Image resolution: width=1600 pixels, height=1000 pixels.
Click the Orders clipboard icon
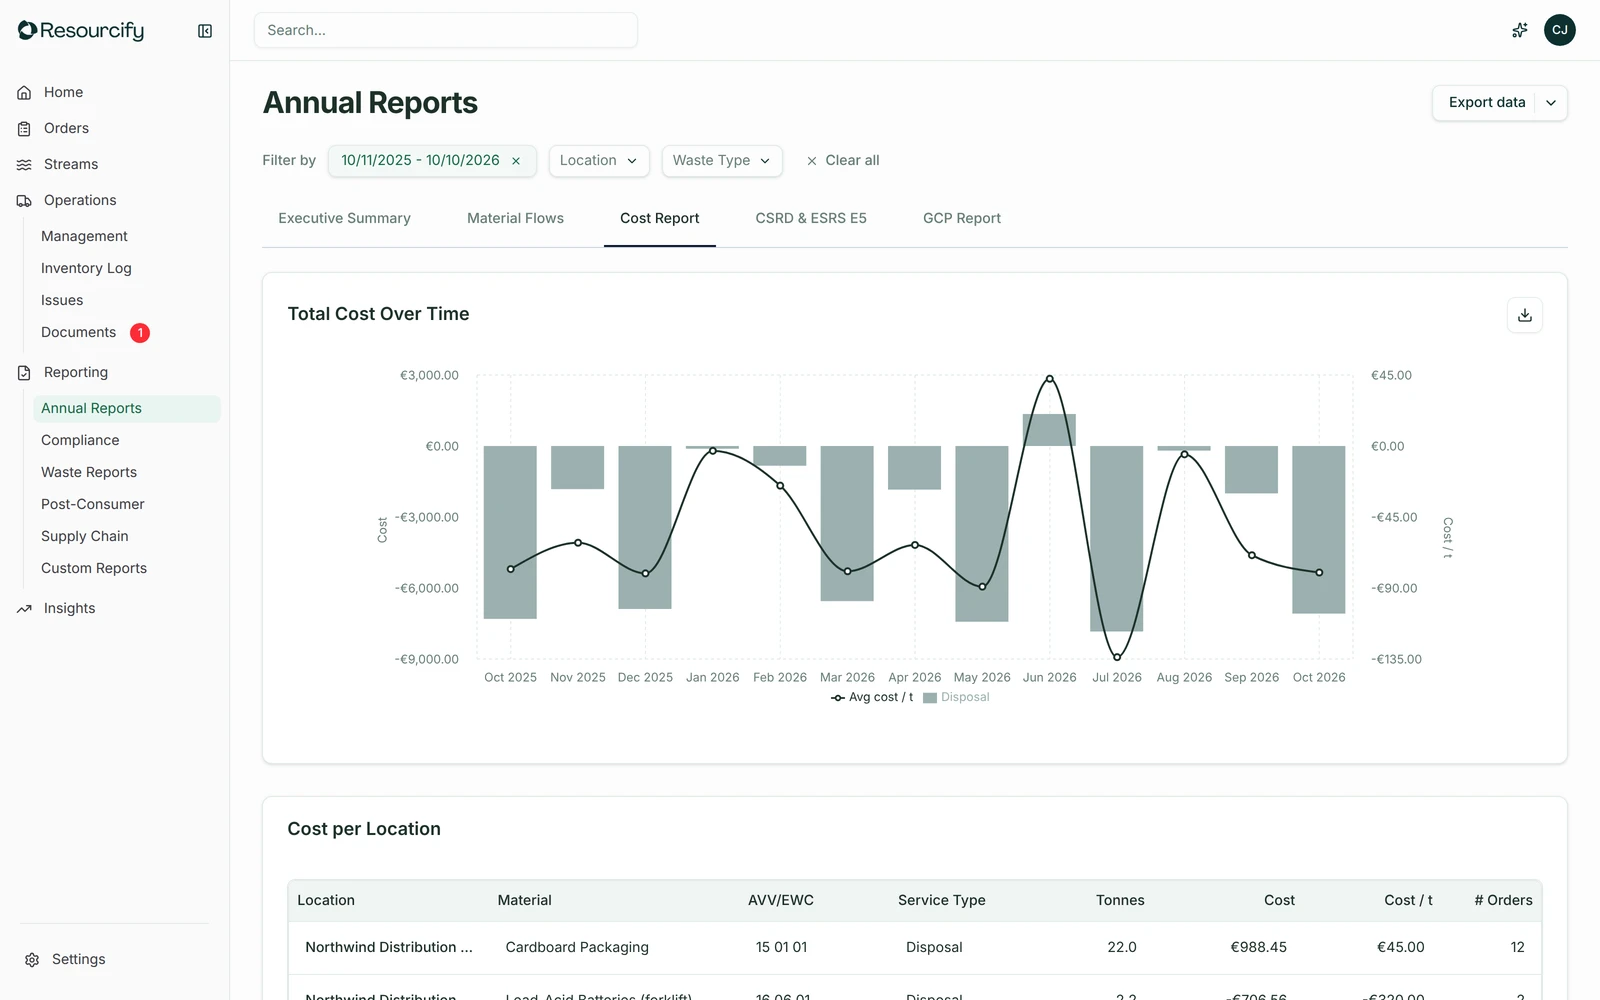(x=24, y=128)
